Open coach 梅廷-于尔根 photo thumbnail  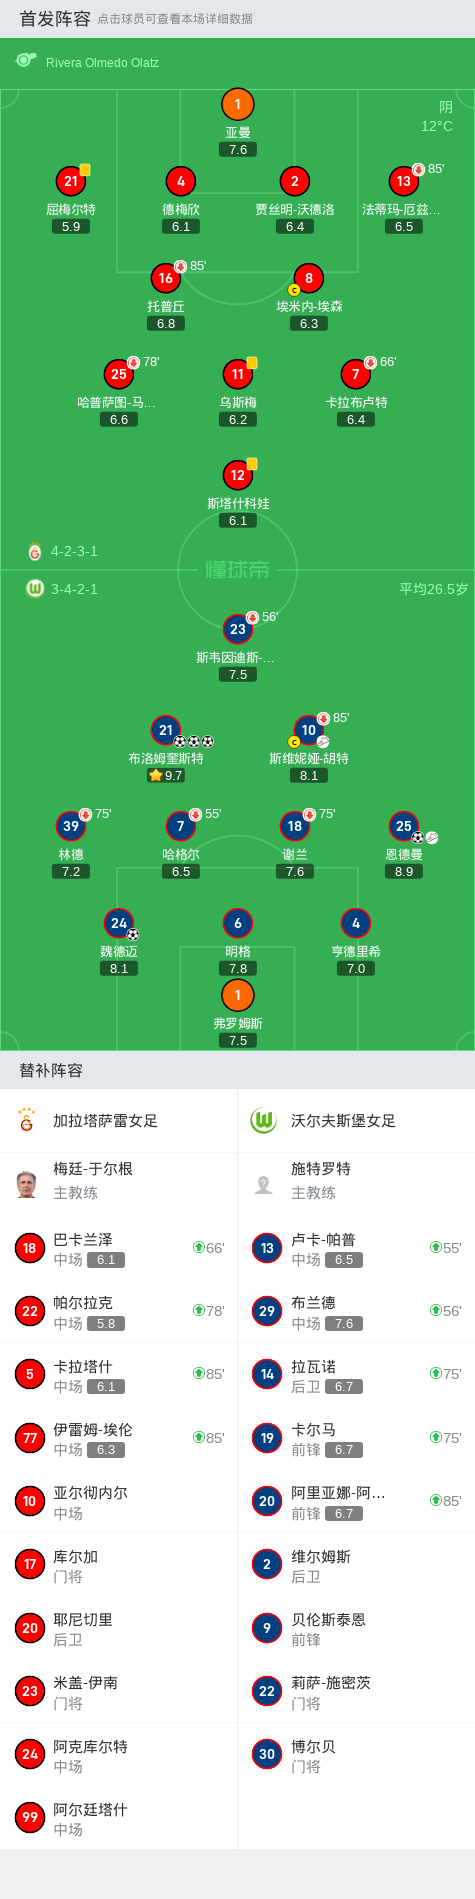tap(27, 1184)
